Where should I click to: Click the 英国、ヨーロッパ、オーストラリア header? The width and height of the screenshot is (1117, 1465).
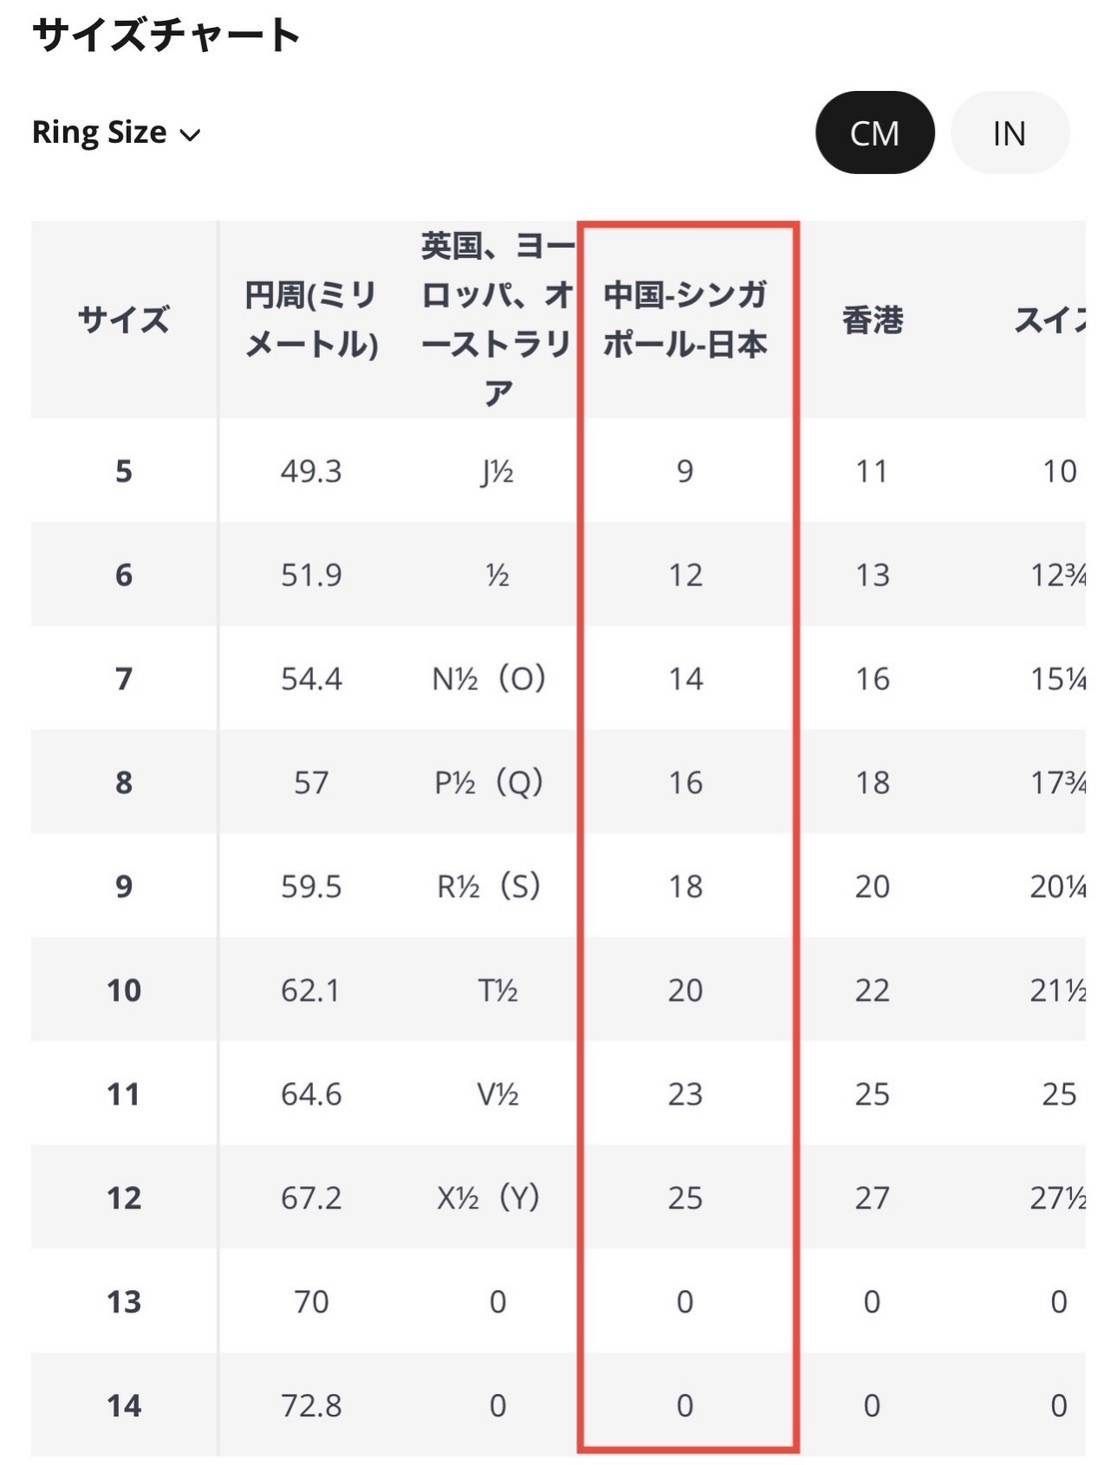497,320
